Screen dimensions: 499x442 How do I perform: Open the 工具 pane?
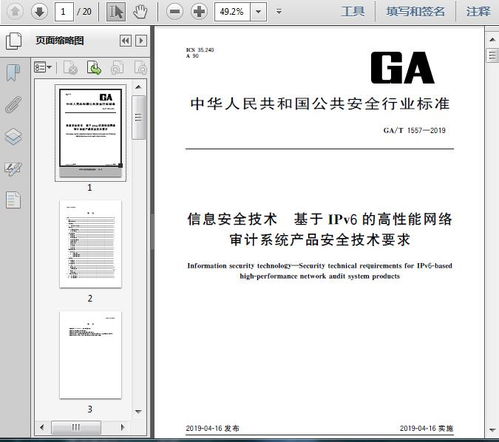(x=353, y=12)
